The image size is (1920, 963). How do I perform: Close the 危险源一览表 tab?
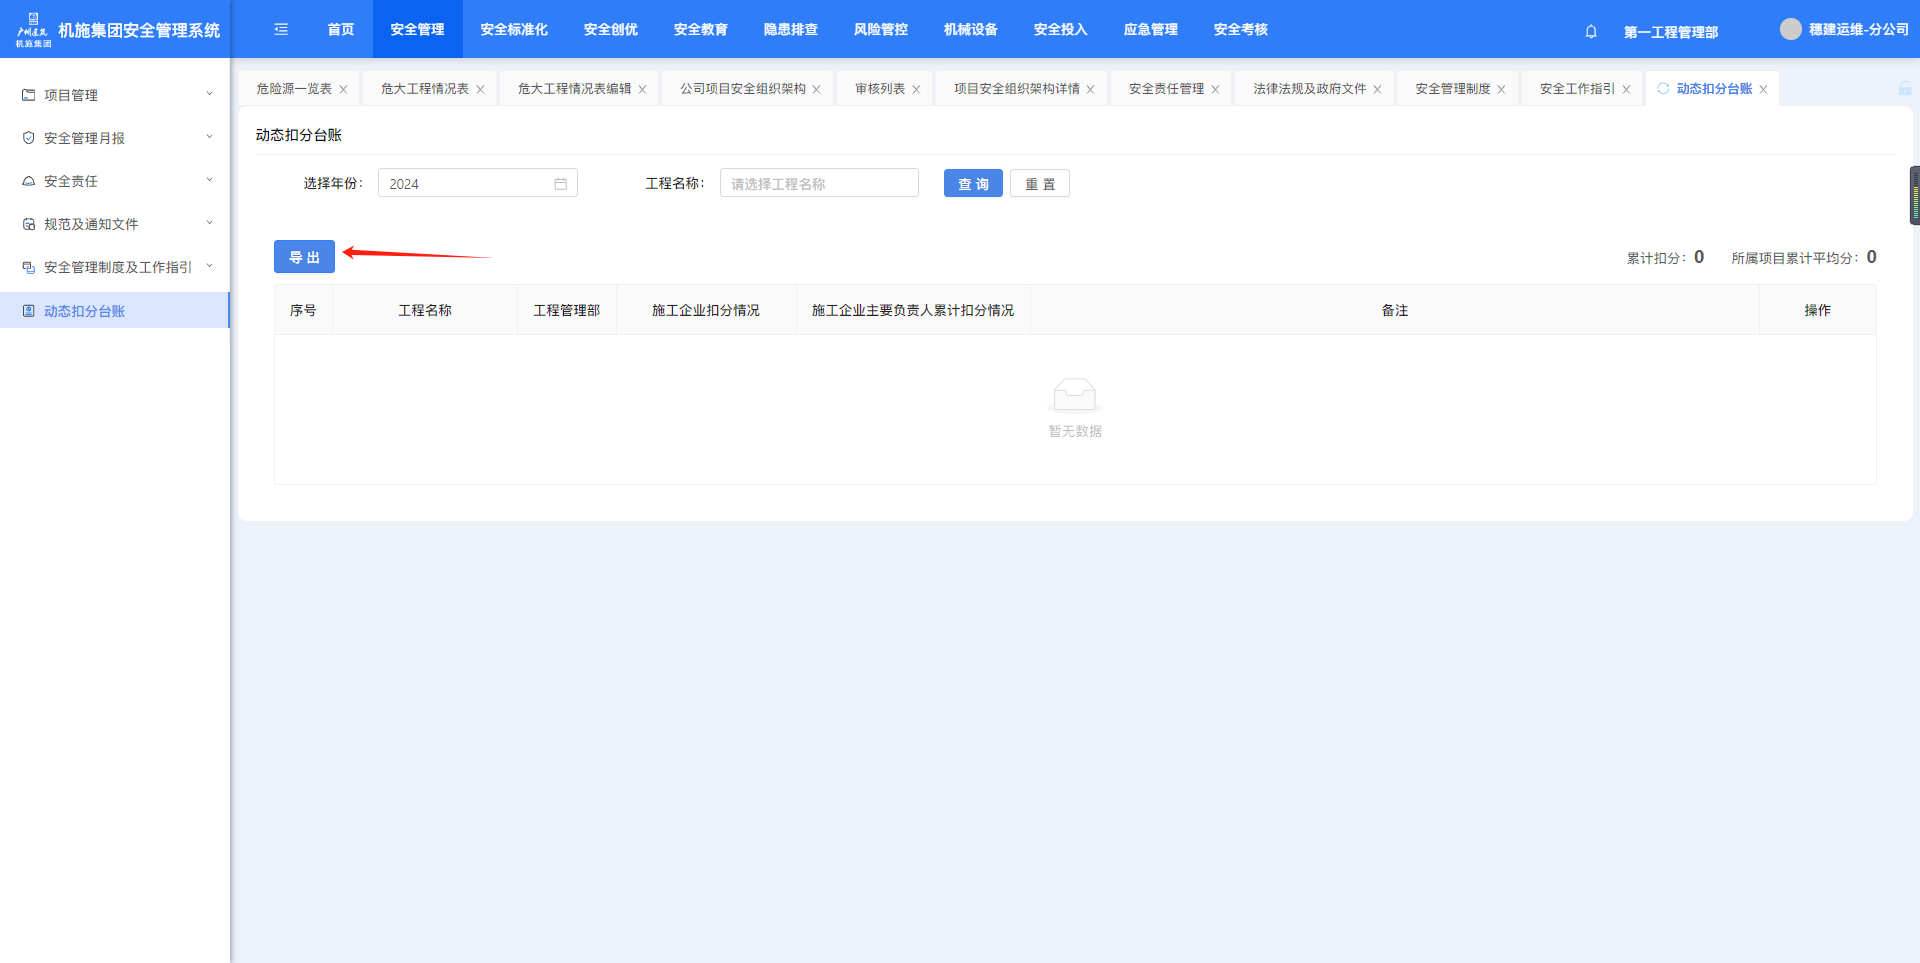343,90
